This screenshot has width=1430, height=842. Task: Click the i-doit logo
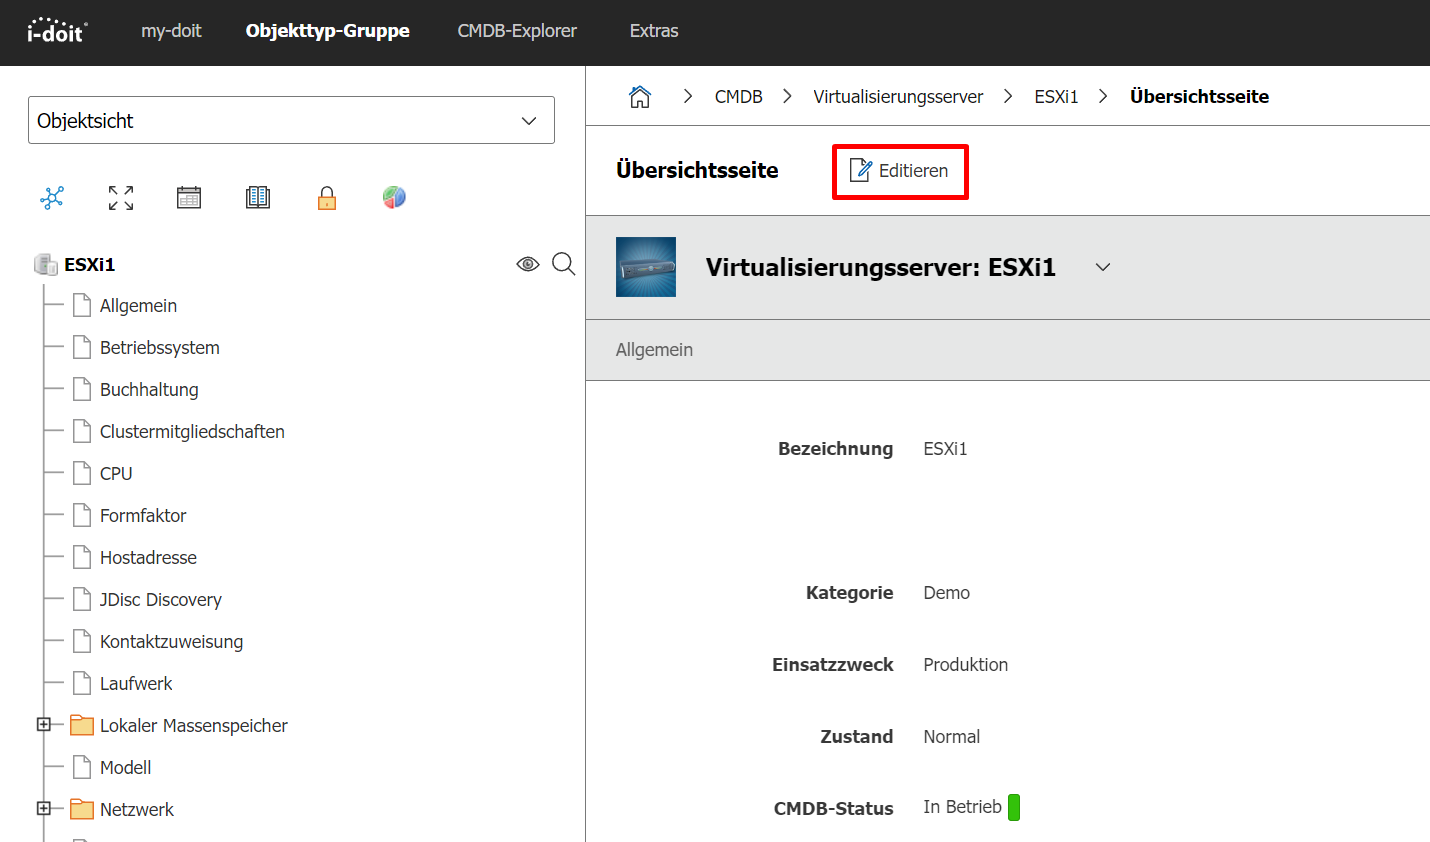pyautogui.click(x=57, y=31)
